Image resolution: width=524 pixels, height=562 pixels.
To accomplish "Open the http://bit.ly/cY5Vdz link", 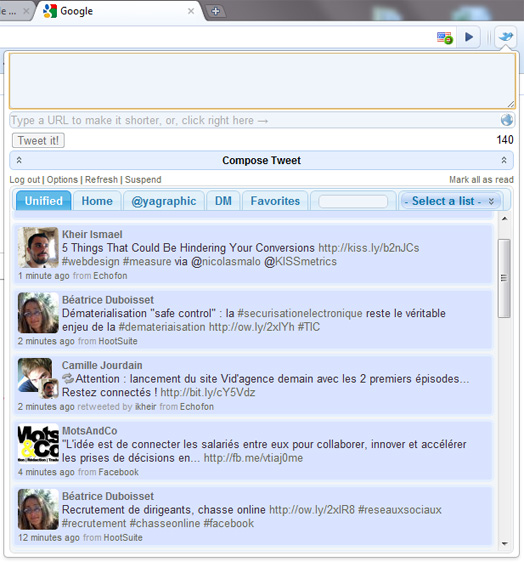I will (x=208, y=392).
